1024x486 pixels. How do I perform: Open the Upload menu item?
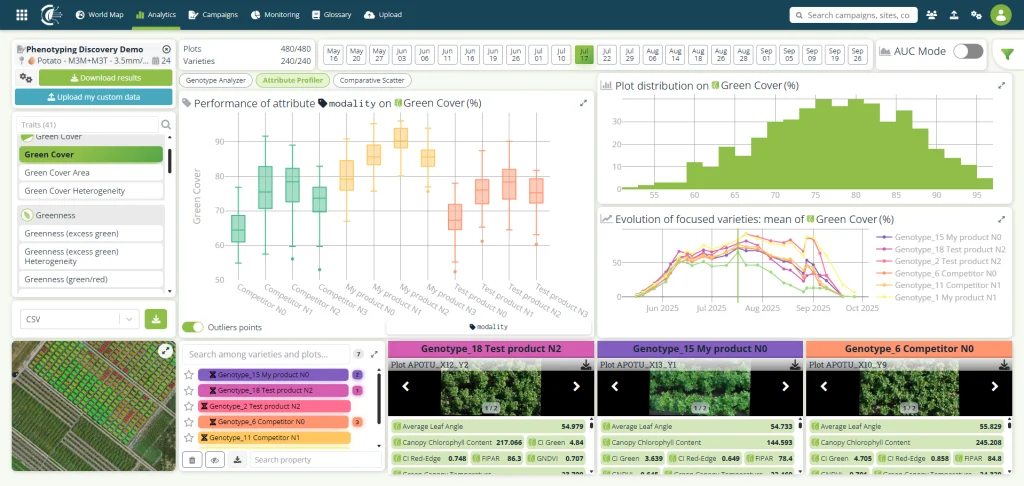pos(383,14)
